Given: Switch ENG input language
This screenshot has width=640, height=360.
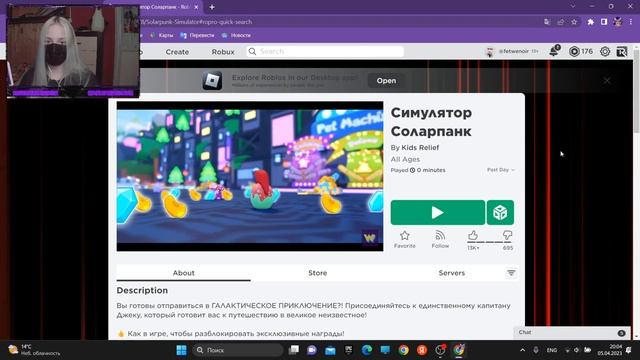Looking at the screenshot, I should 551,350.
